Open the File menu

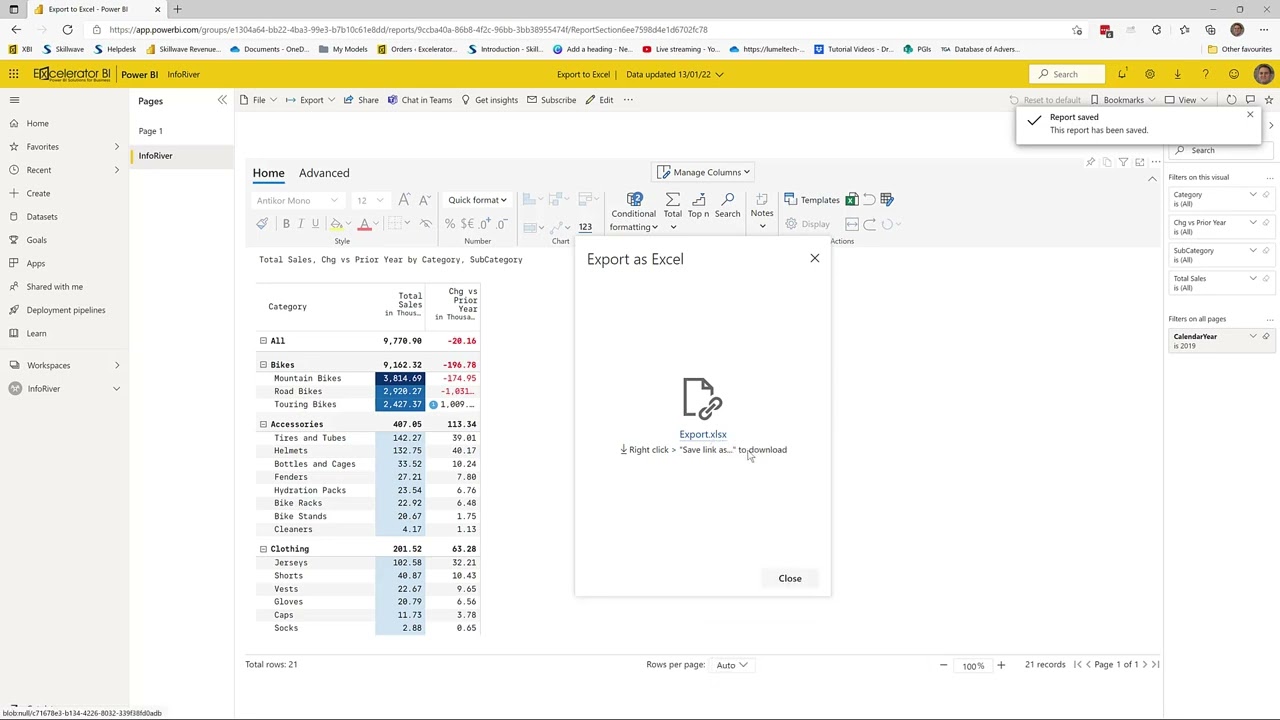pyautogui.click(x=259, y=100)
